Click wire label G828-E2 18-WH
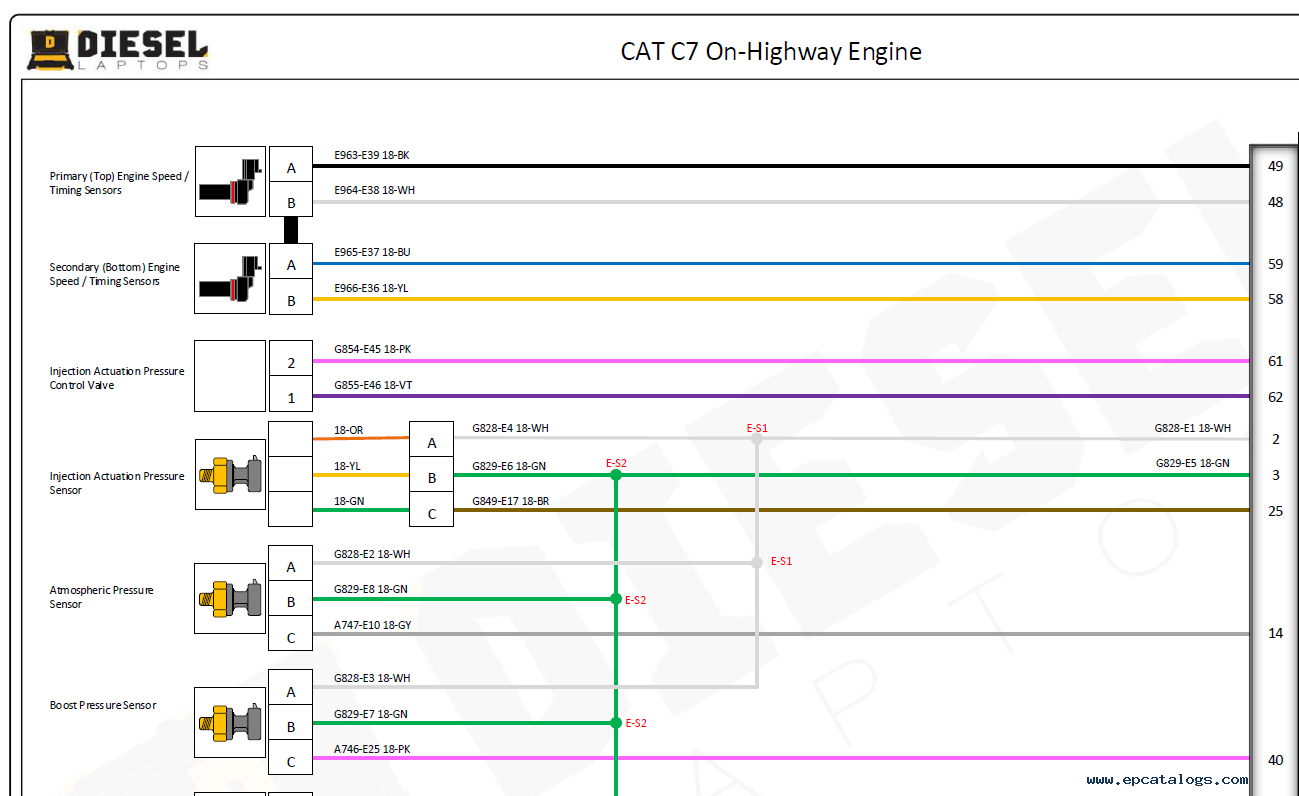The width and height of the screenshot is (1299, 796). click(372, 553)
